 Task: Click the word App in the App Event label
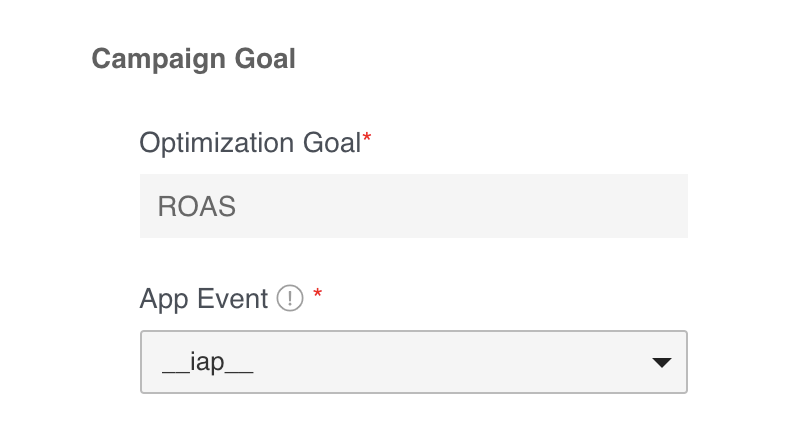[x=164, y=299]
